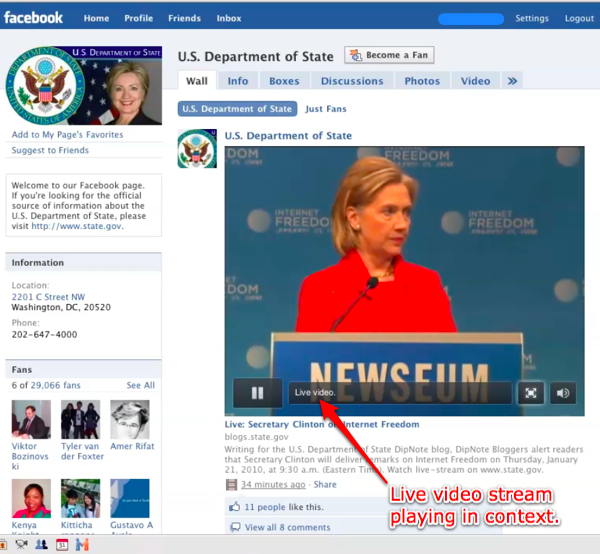Click the Information section header

coord(83,262)
